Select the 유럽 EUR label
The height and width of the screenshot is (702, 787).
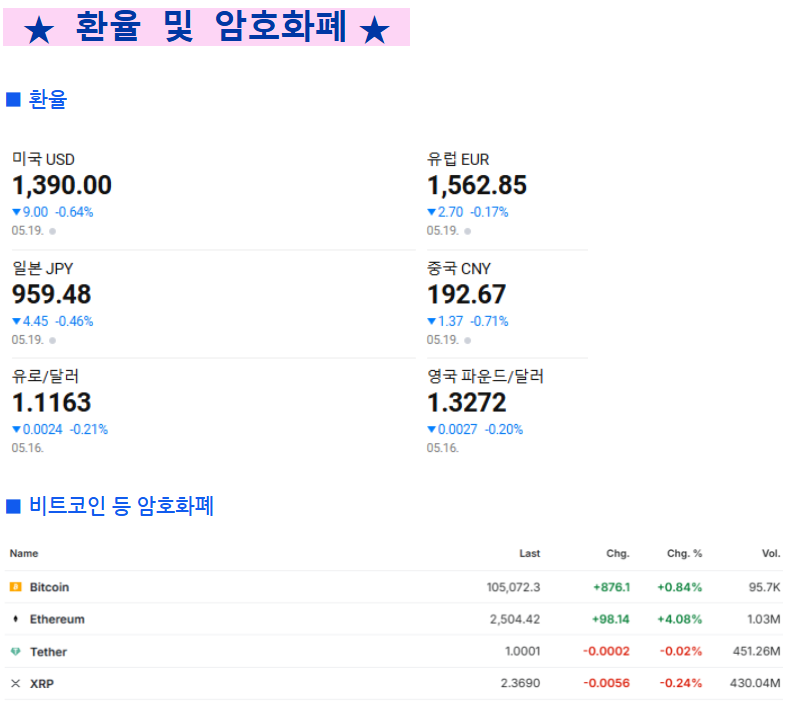pos(458,159)
